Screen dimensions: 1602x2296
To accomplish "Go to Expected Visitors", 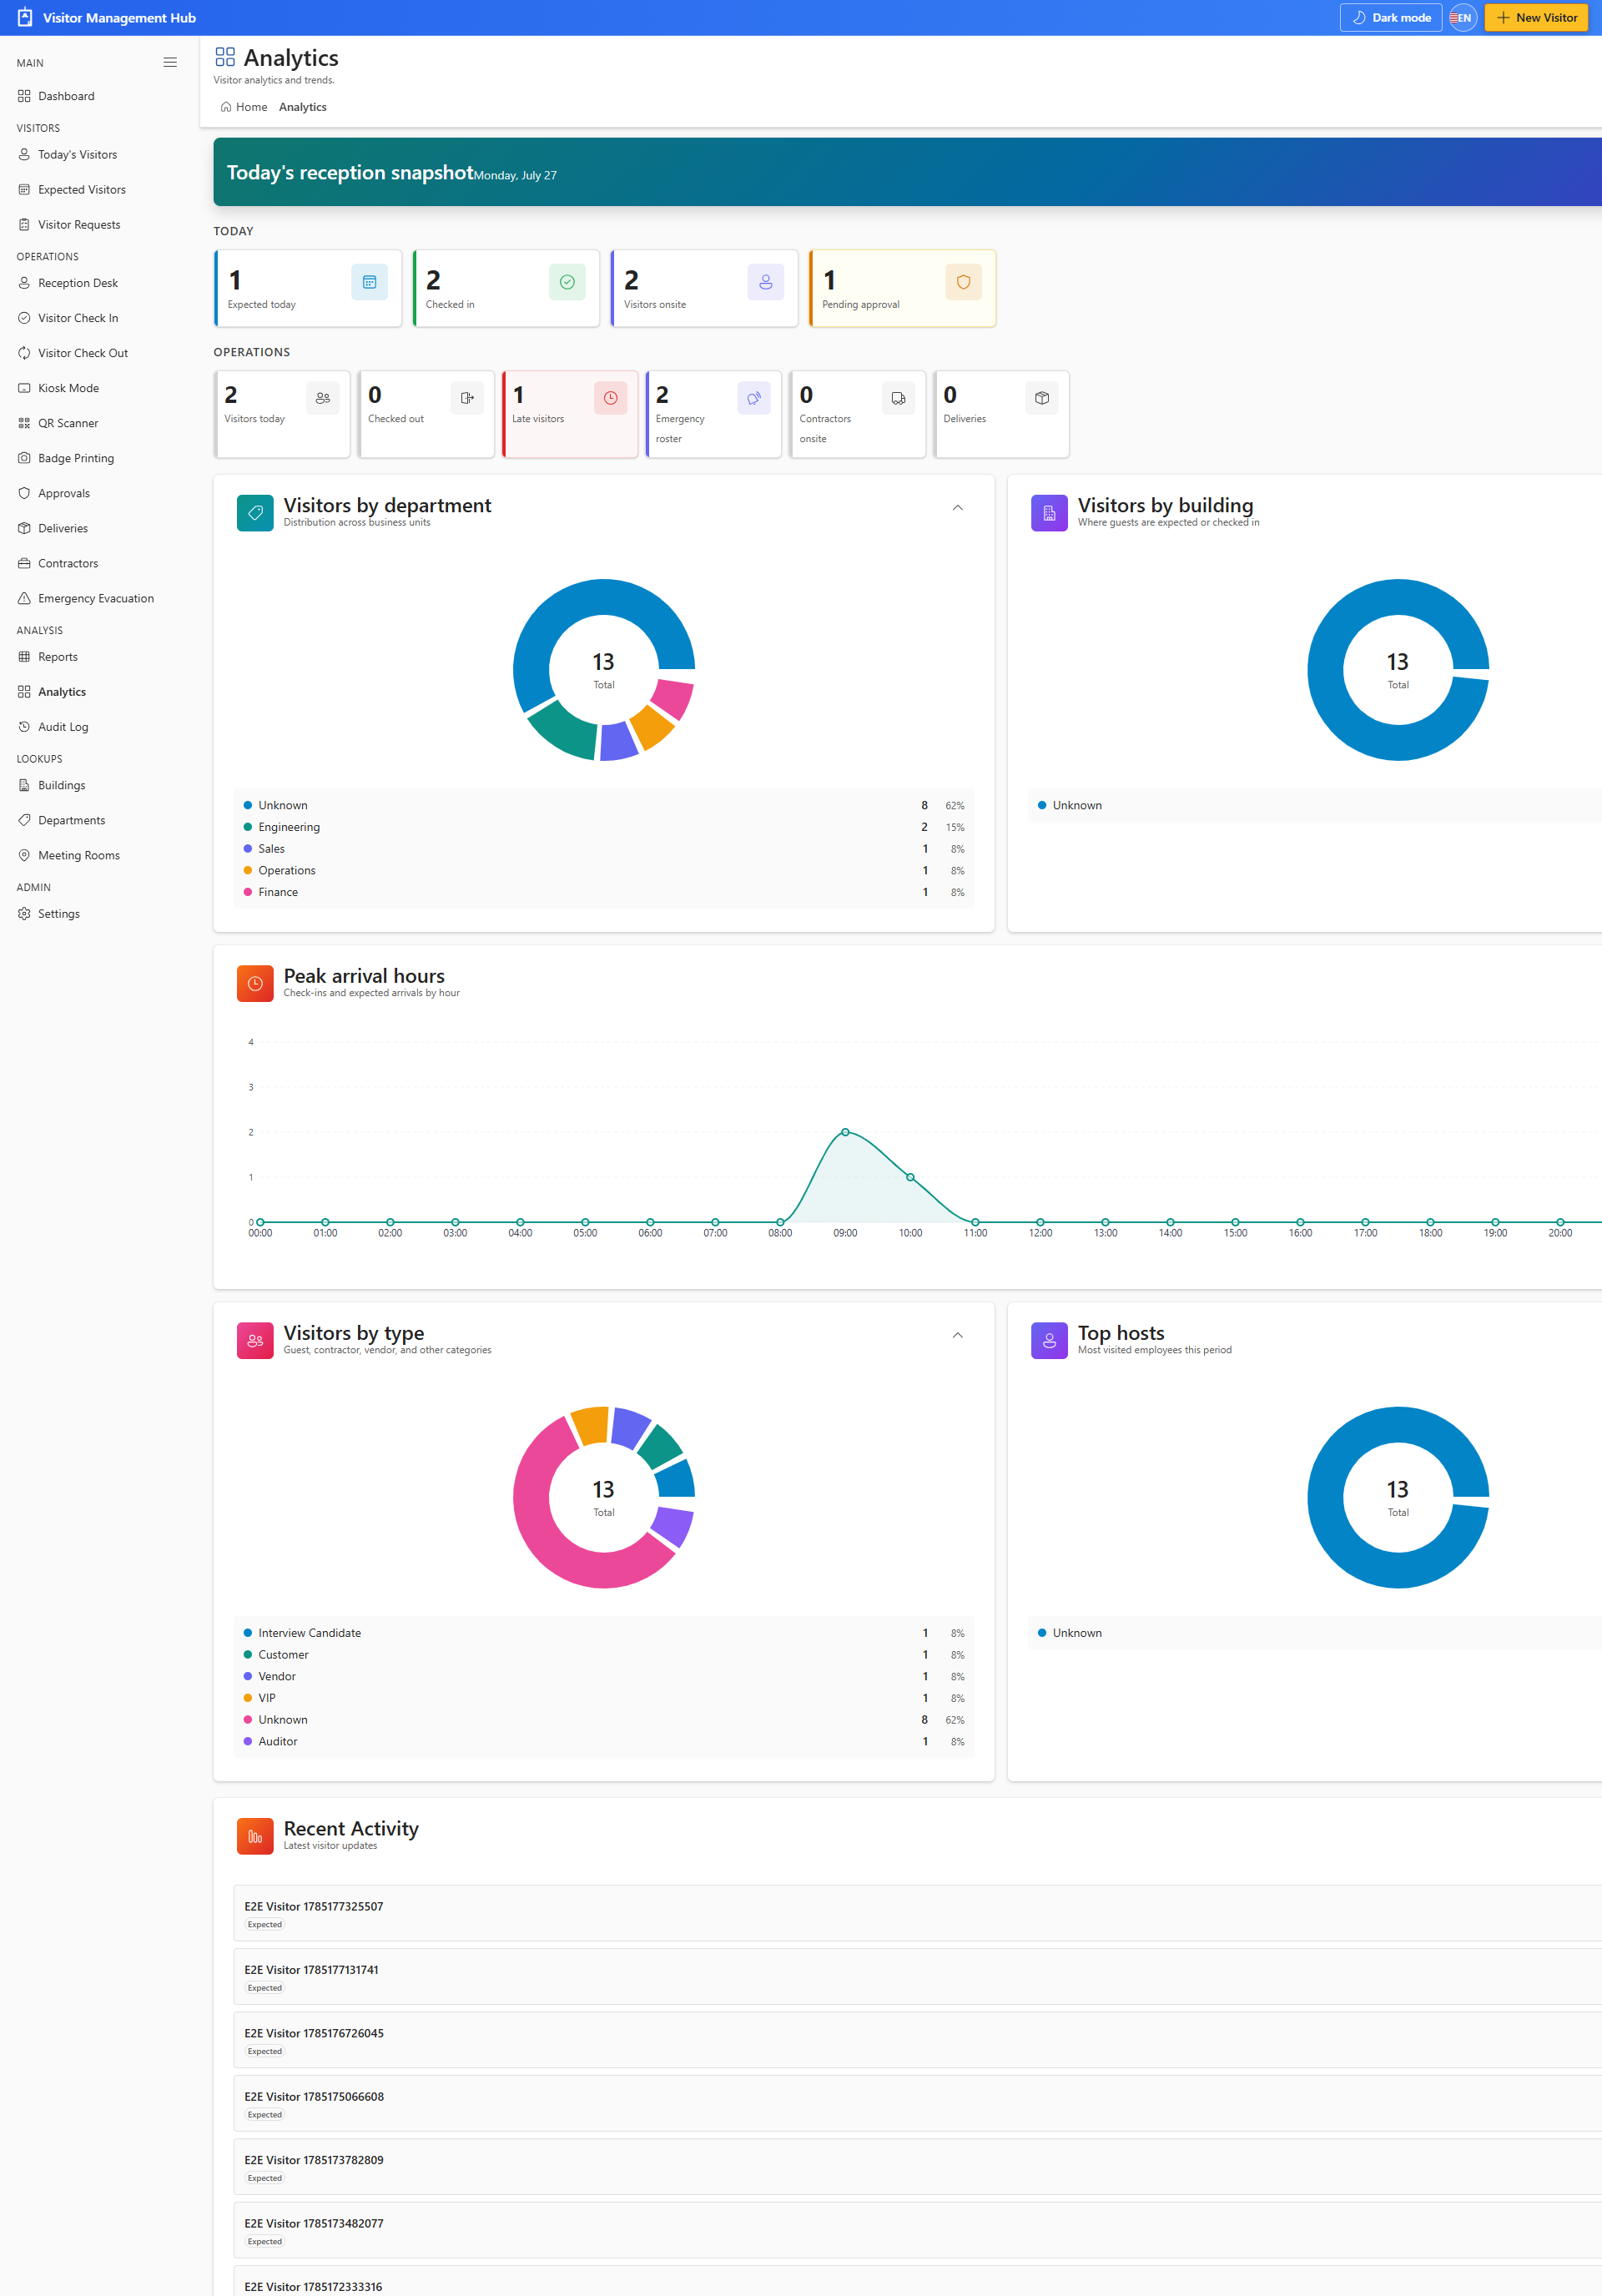I will tap(81, 190).
